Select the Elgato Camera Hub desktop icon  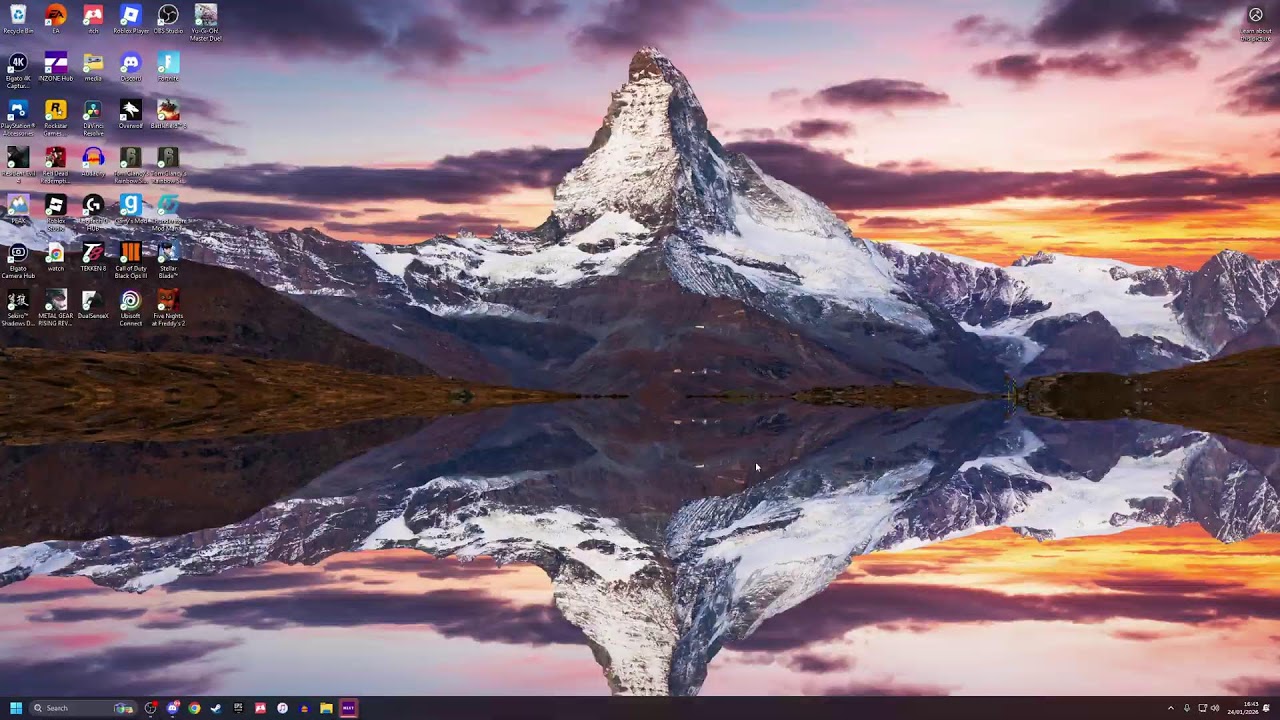[18, 260]
